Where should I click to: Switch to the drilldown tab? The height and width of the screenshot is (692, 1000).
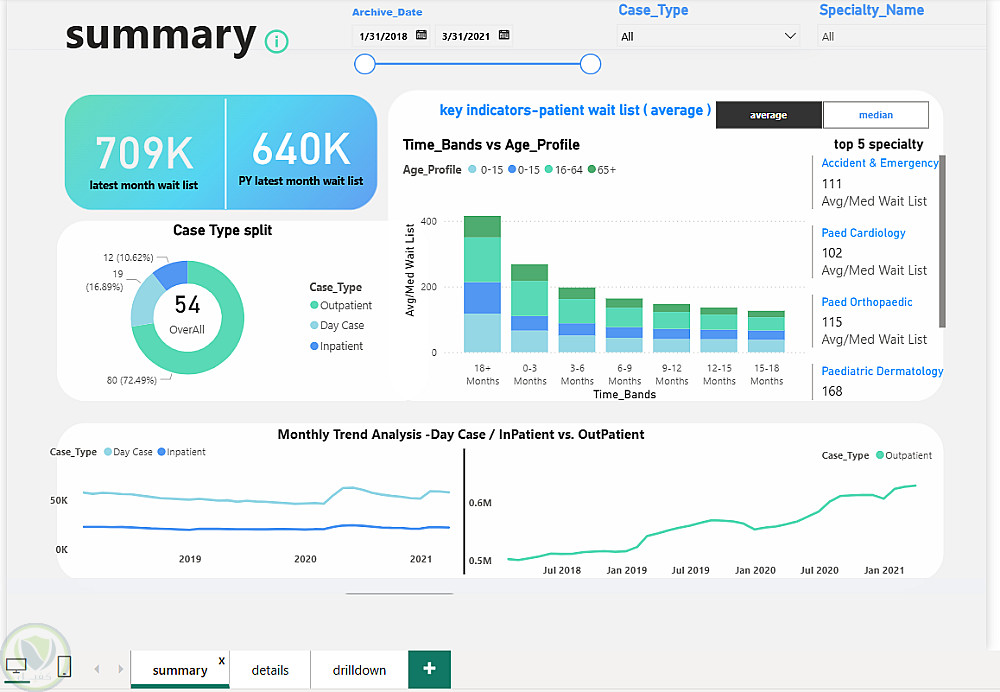tap(359, 670)
